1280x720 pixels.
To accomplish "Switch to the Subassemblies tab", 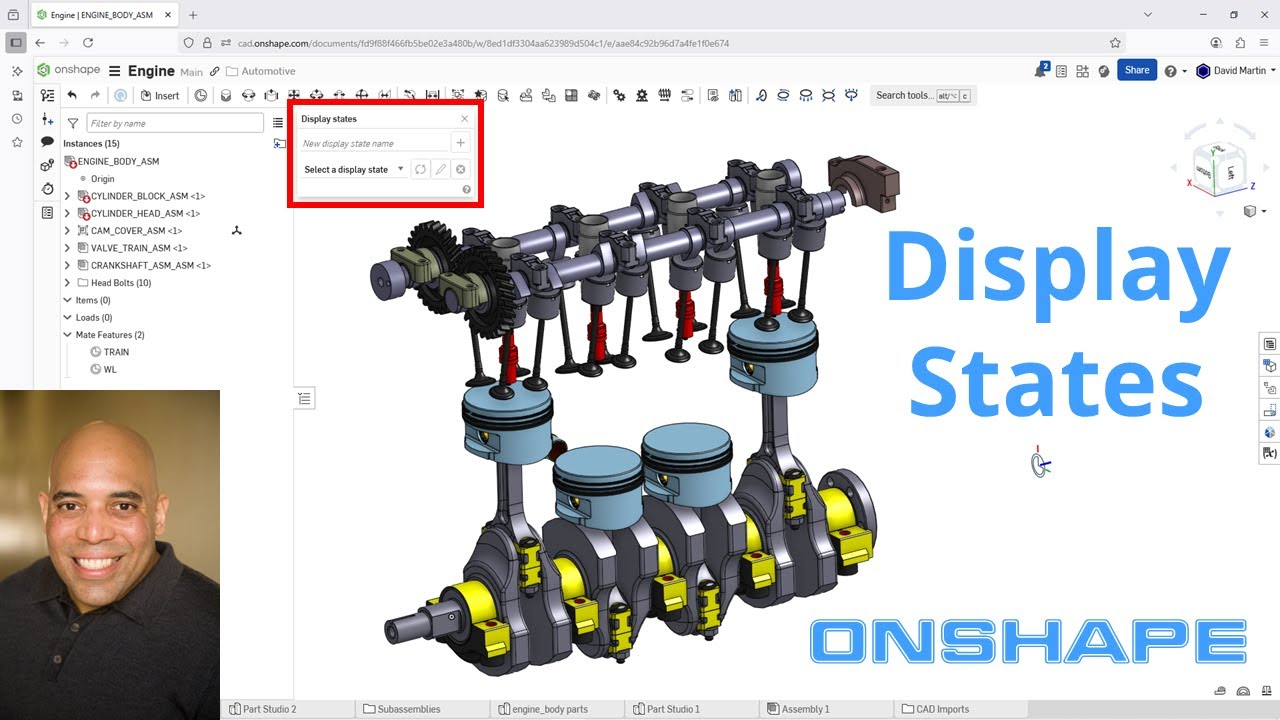I will pos(401,709).
